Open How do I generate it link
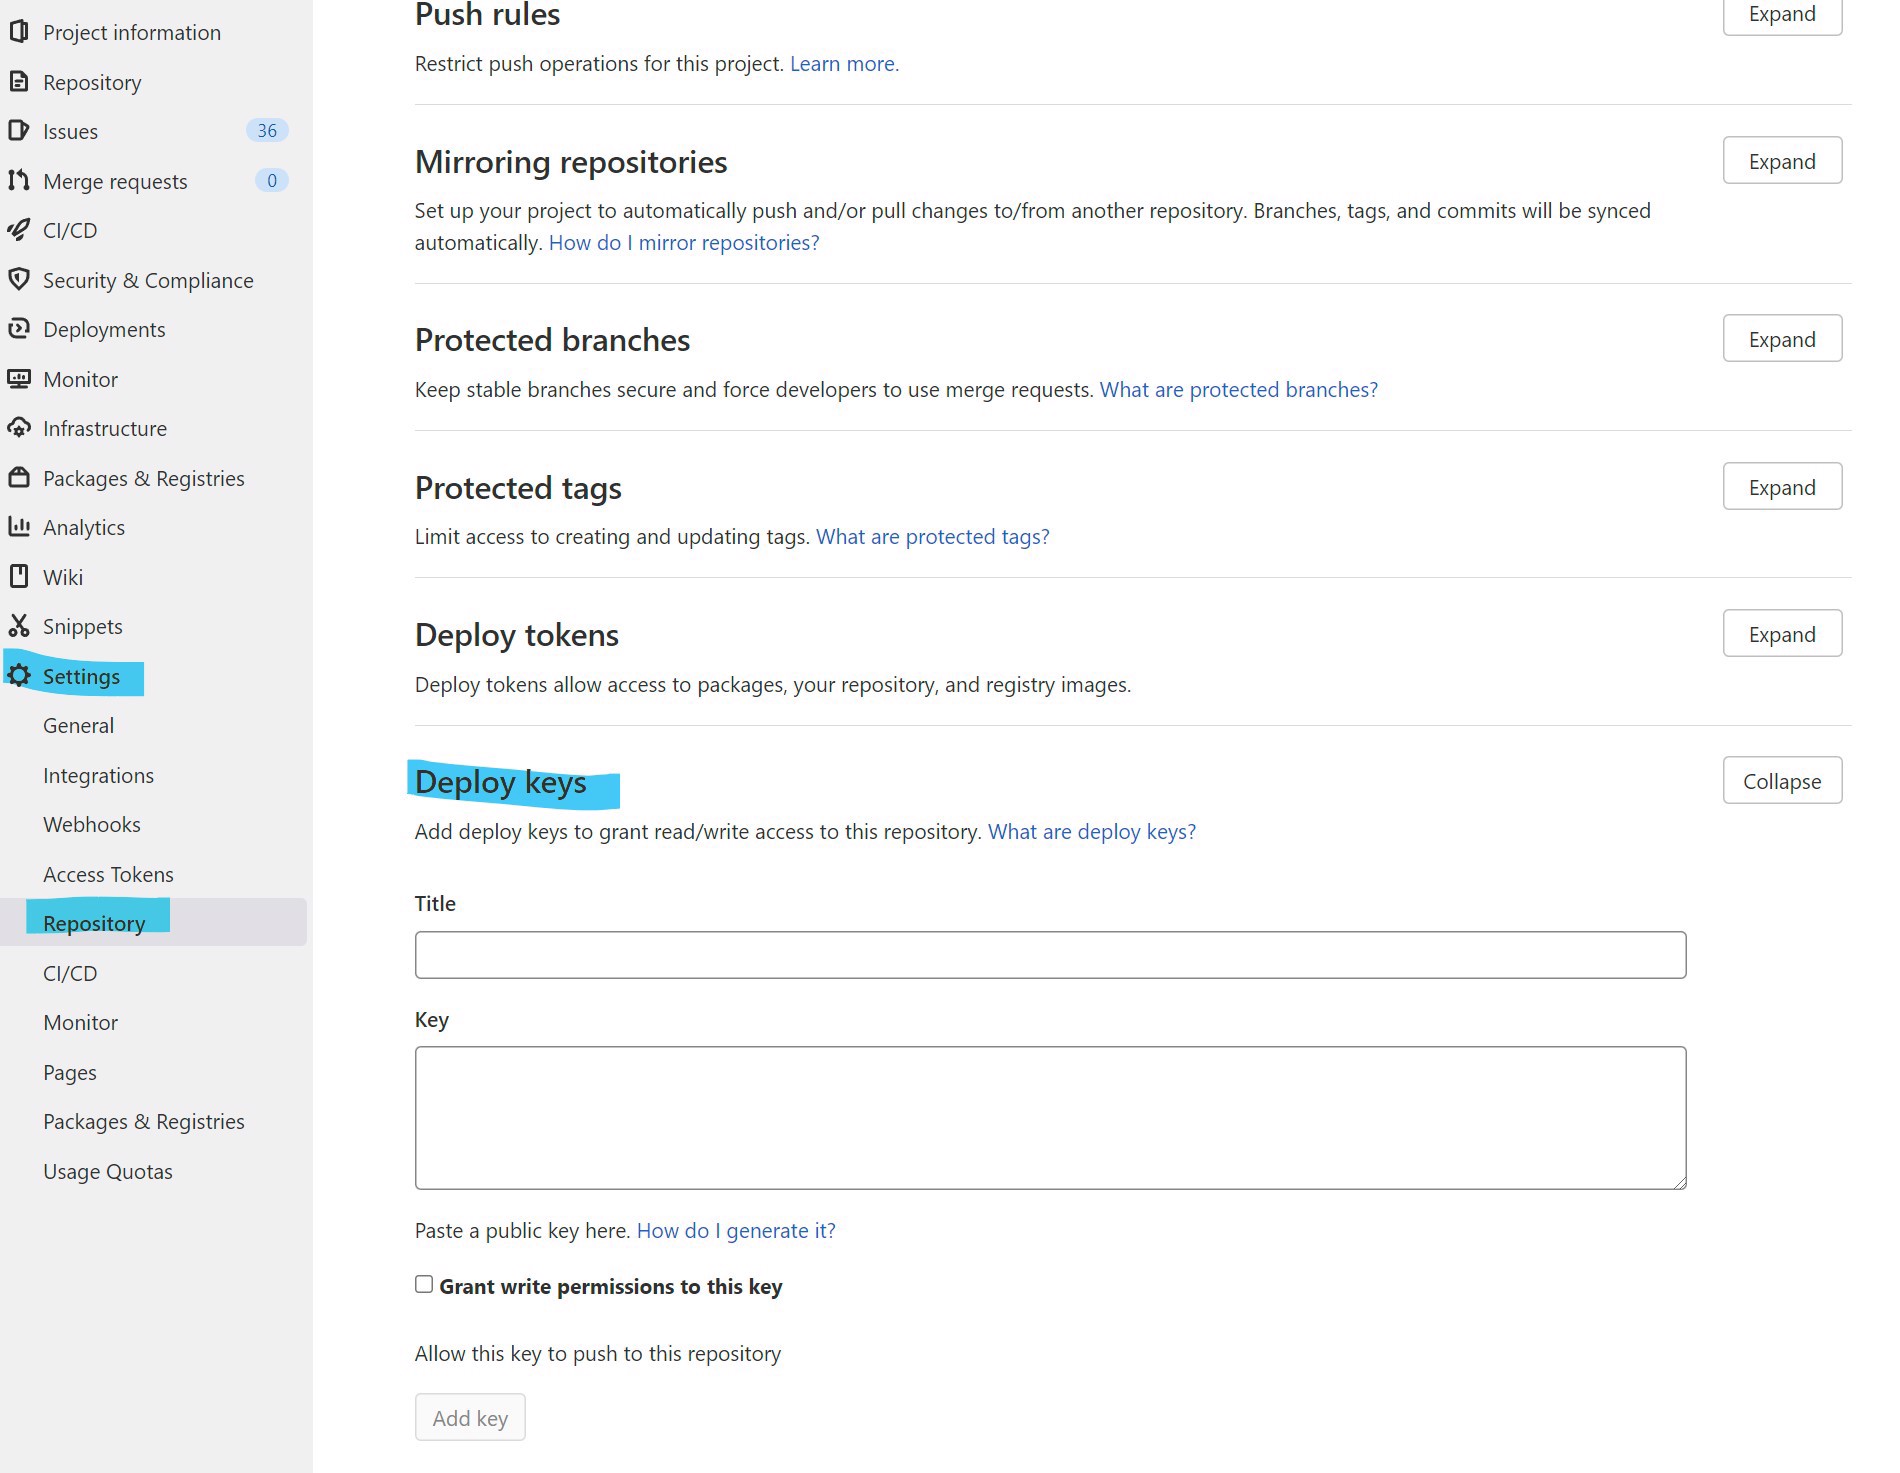 click(x=736, y=1230)
